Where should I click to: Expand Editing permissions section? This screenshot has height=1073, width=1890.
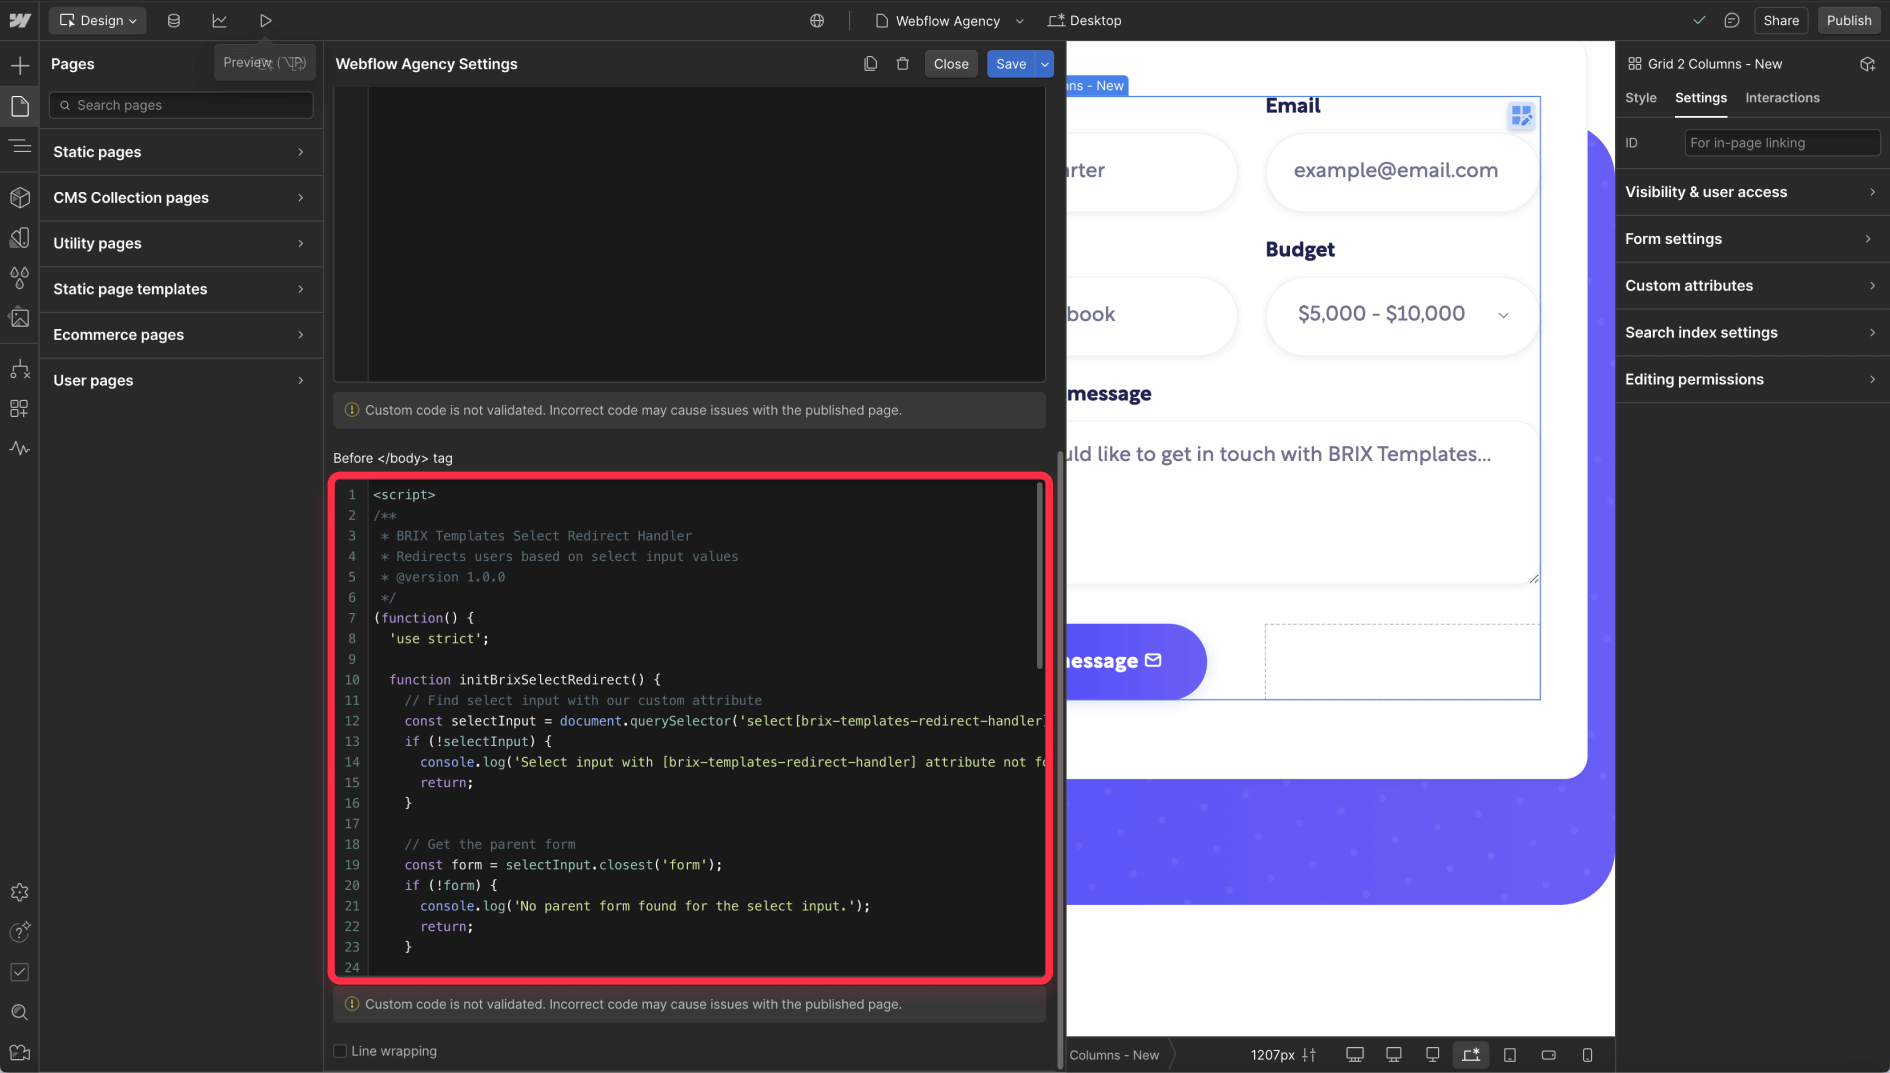(x=1752, y=379)
